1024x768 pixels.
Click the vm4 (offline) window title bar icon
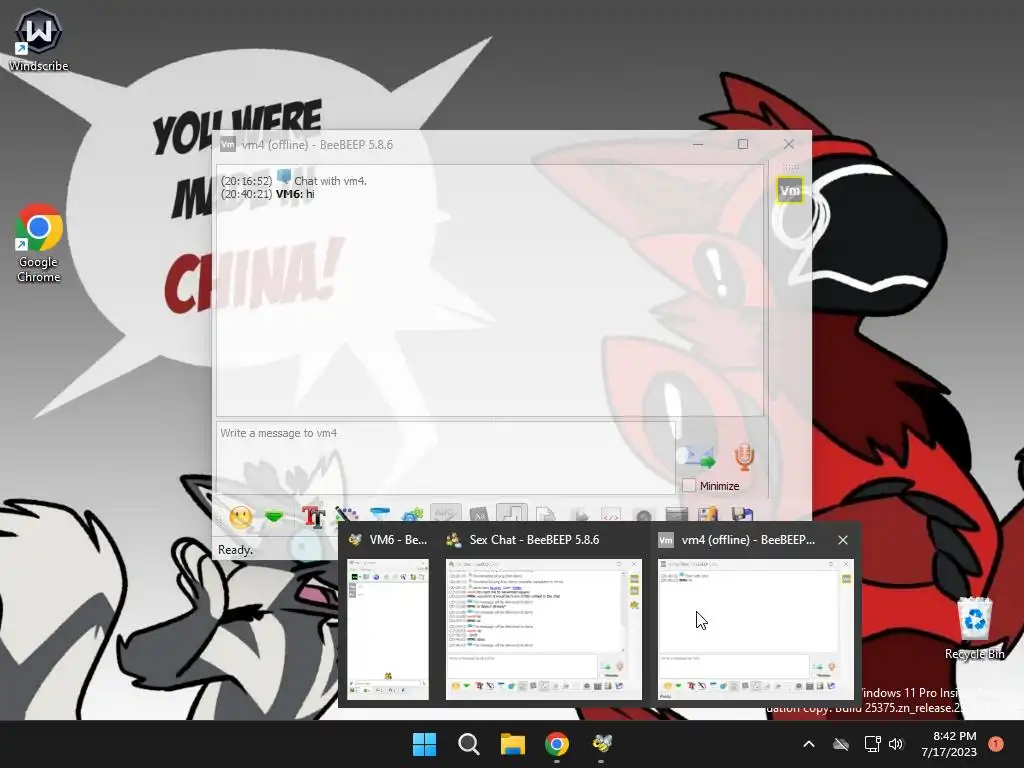[227, 144]
